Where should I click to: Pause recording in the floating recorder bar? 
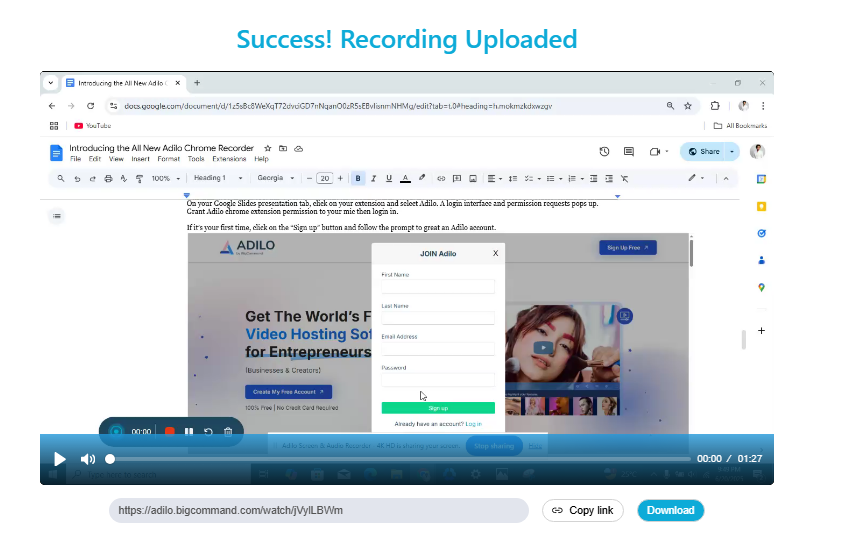189,432
